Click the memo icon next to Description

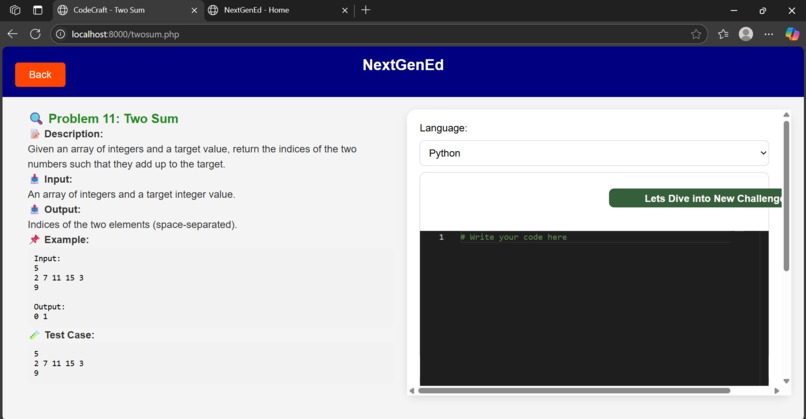click(x=34, y=134)
